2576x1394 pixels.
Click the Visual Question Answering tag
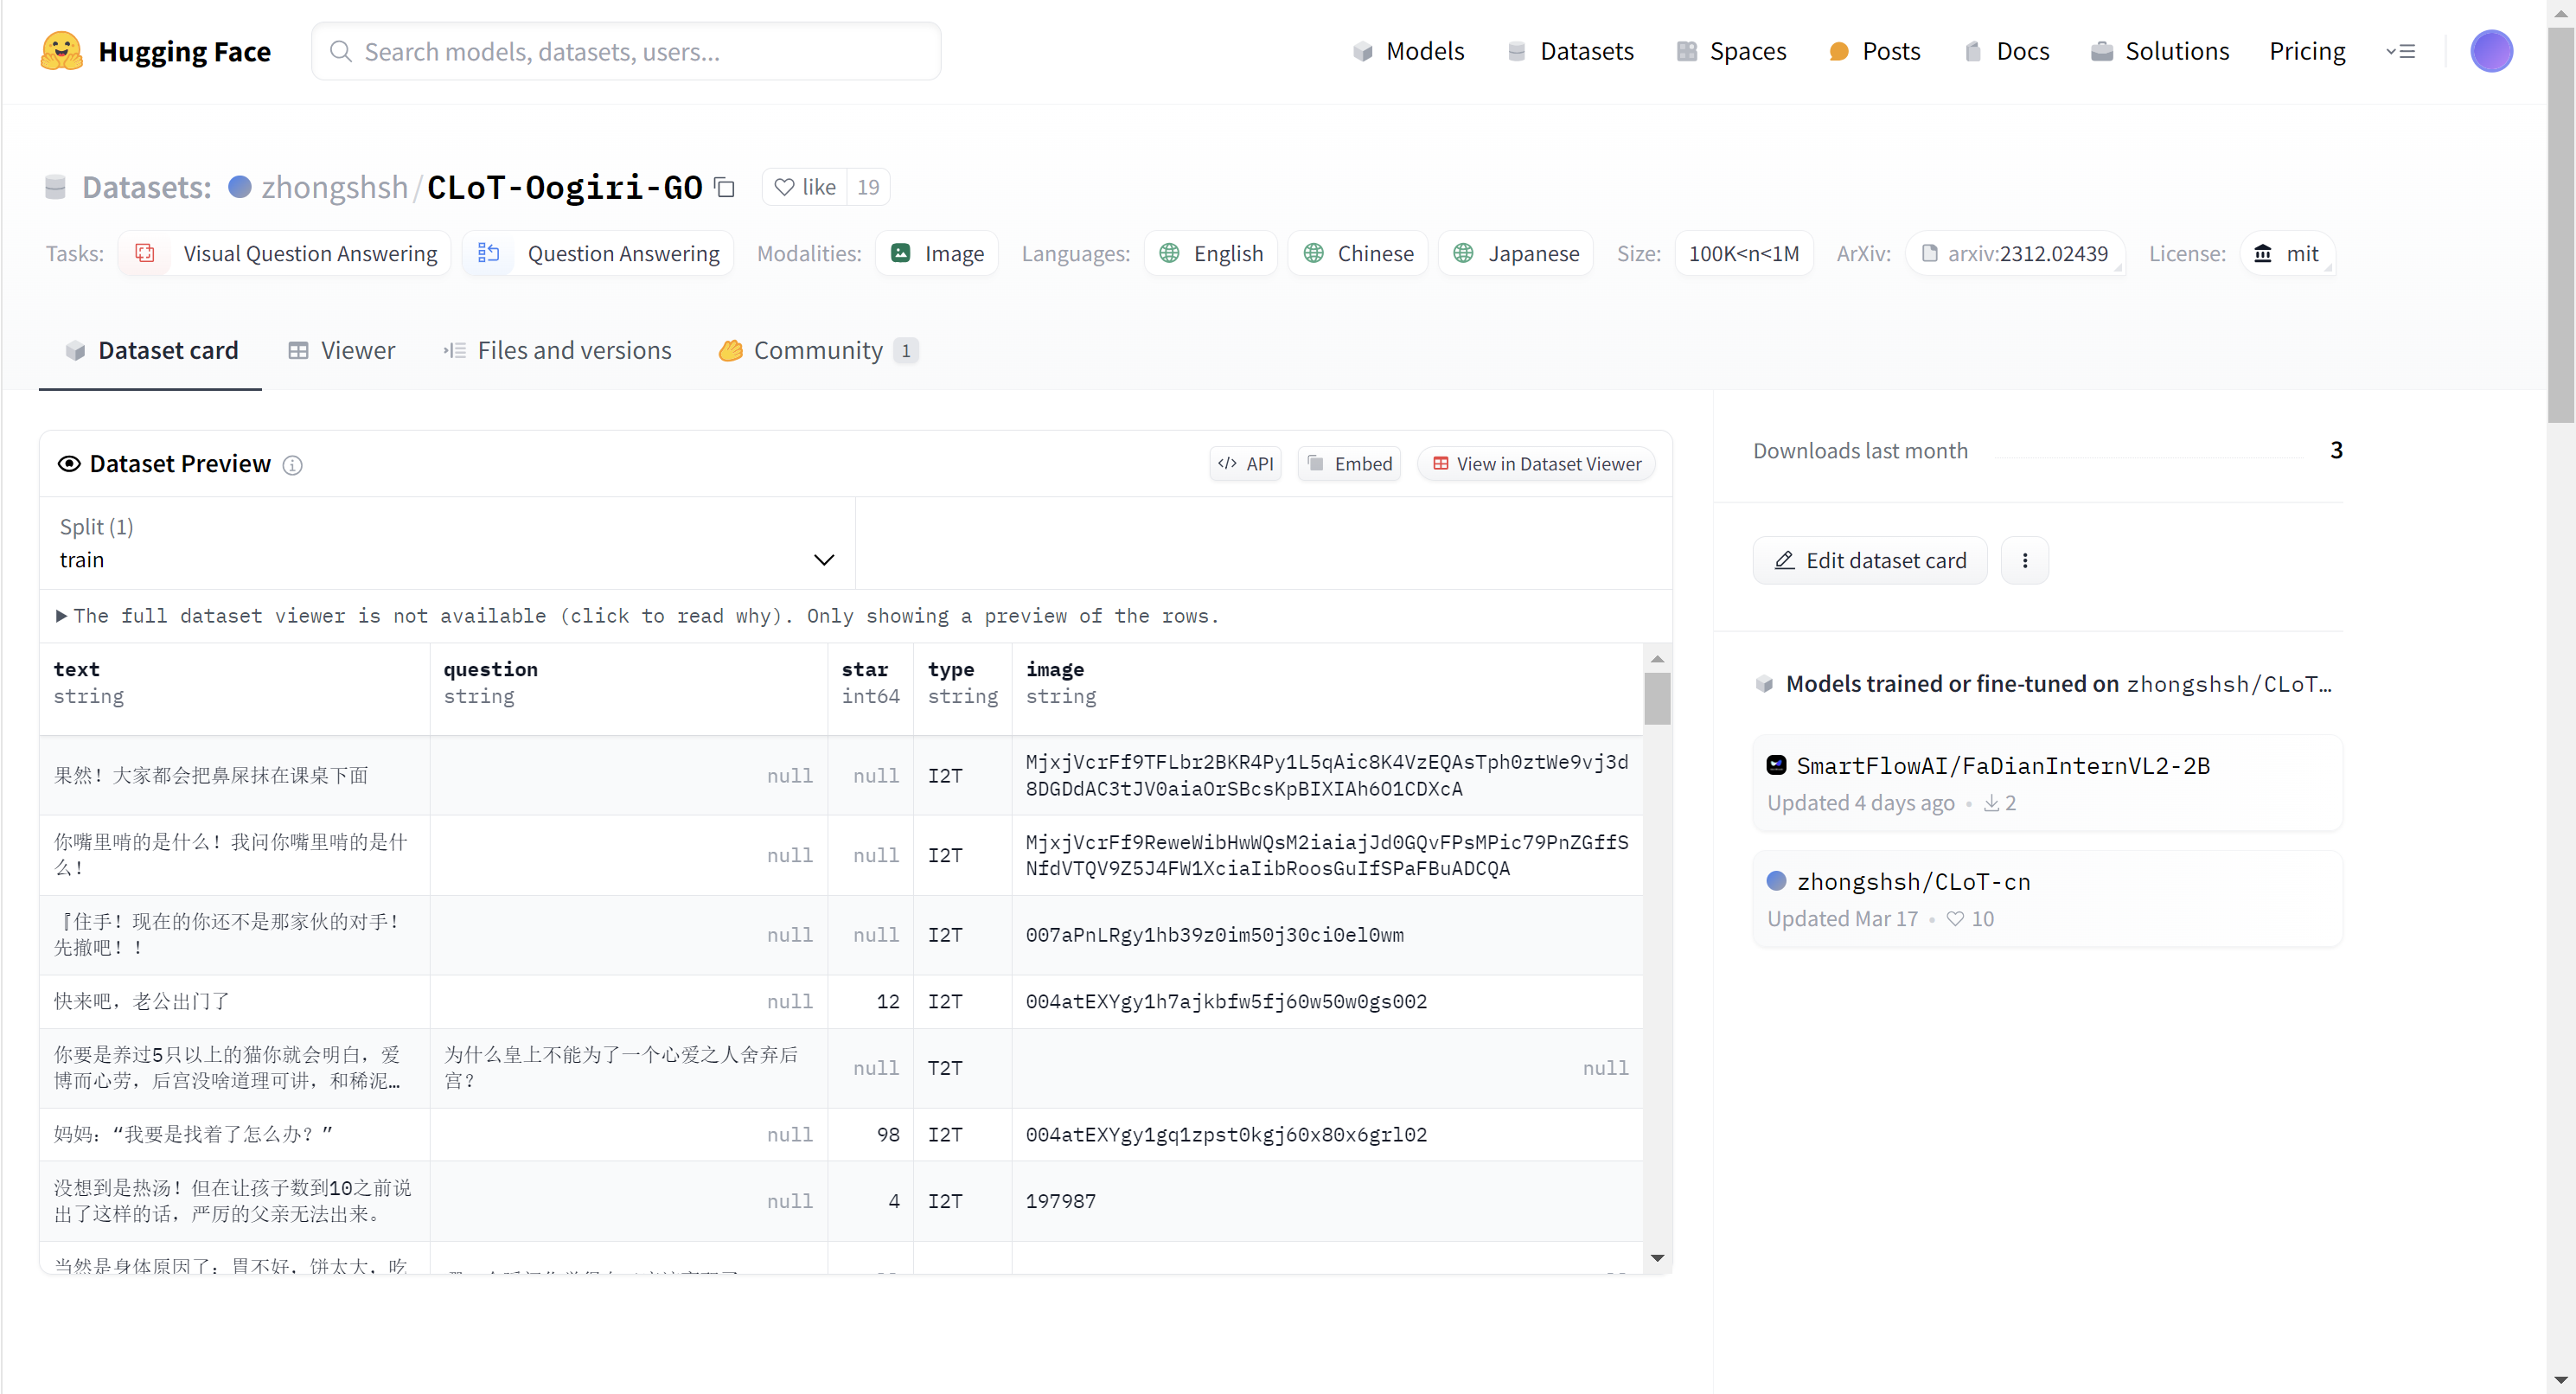point(285,253)
